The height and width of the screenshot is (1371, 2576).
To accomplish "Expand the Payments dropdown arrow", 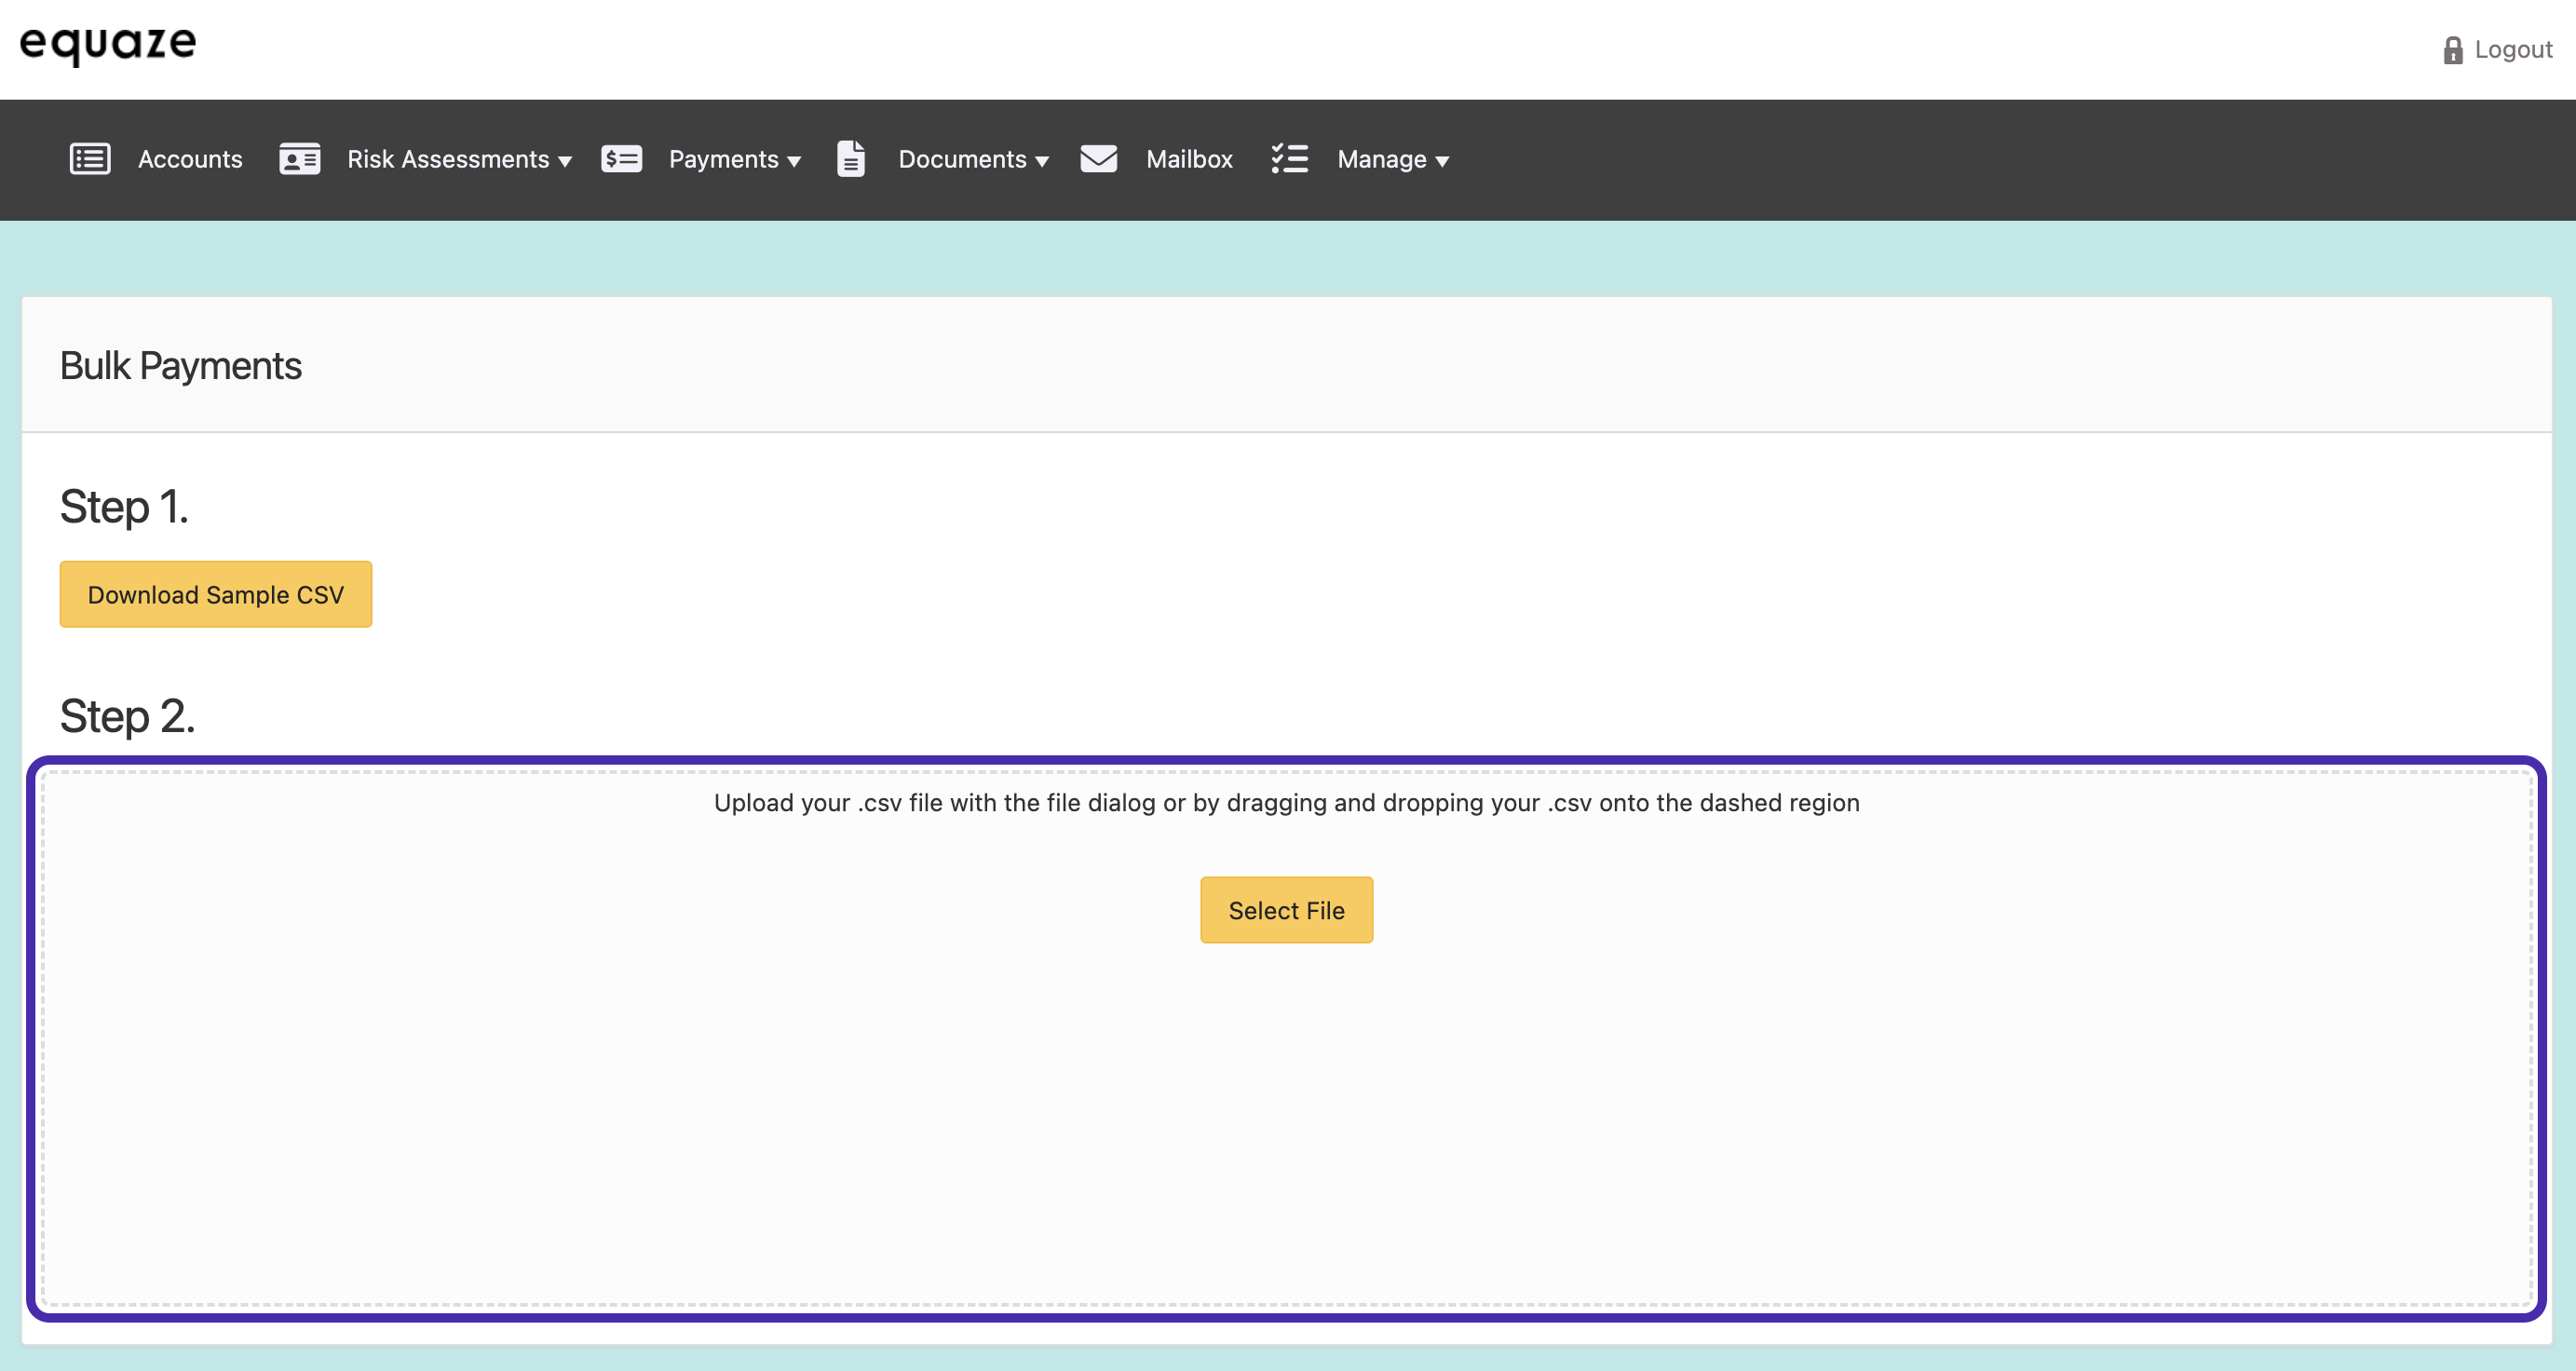I will pyautogui.click(x=794, y=161).
